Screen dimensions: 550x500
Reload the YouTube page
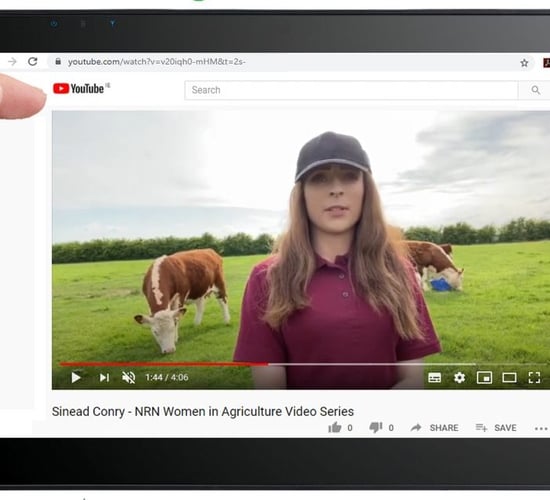33,62
